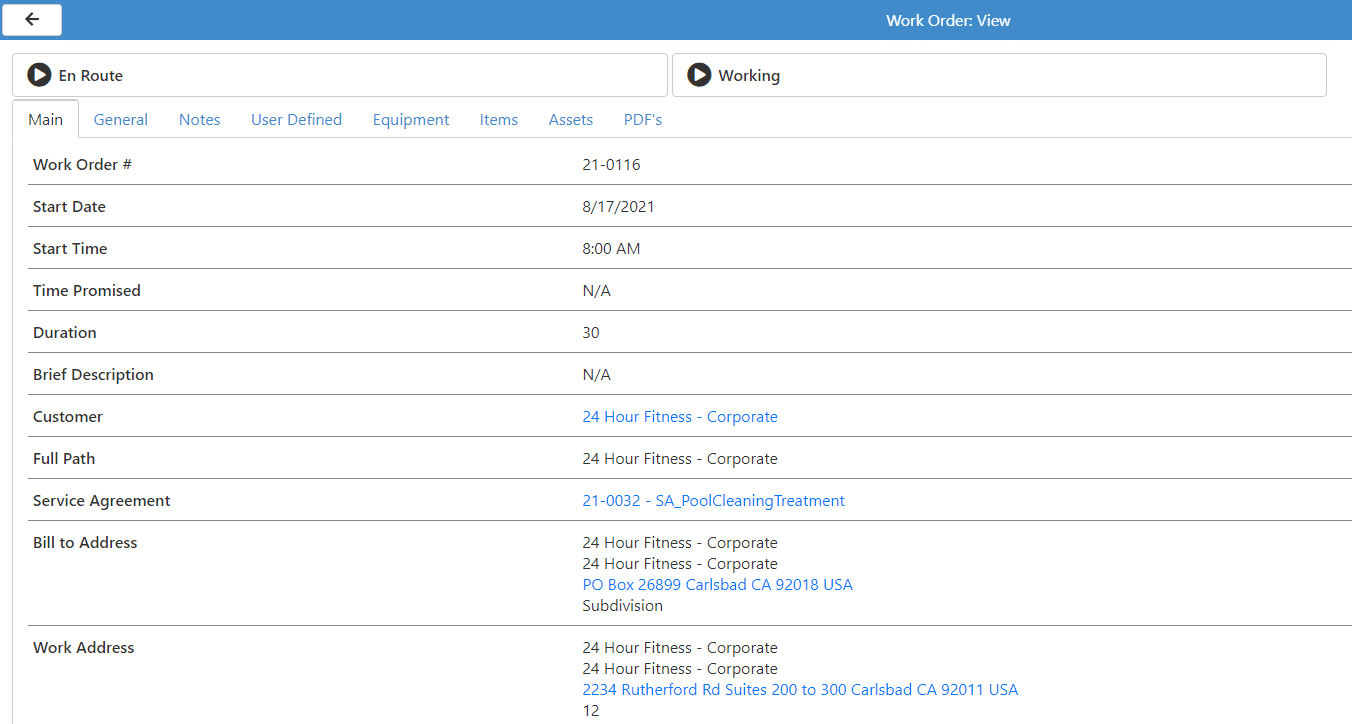Viewport: 1352px width, 724px height.
Task: Click the Work Order: View title
Action: [948, 20]
